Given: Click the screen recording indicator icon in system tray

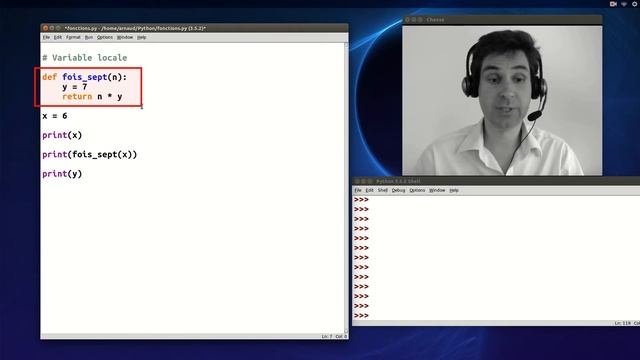Looking at the screenshot, I should (613, 4).
